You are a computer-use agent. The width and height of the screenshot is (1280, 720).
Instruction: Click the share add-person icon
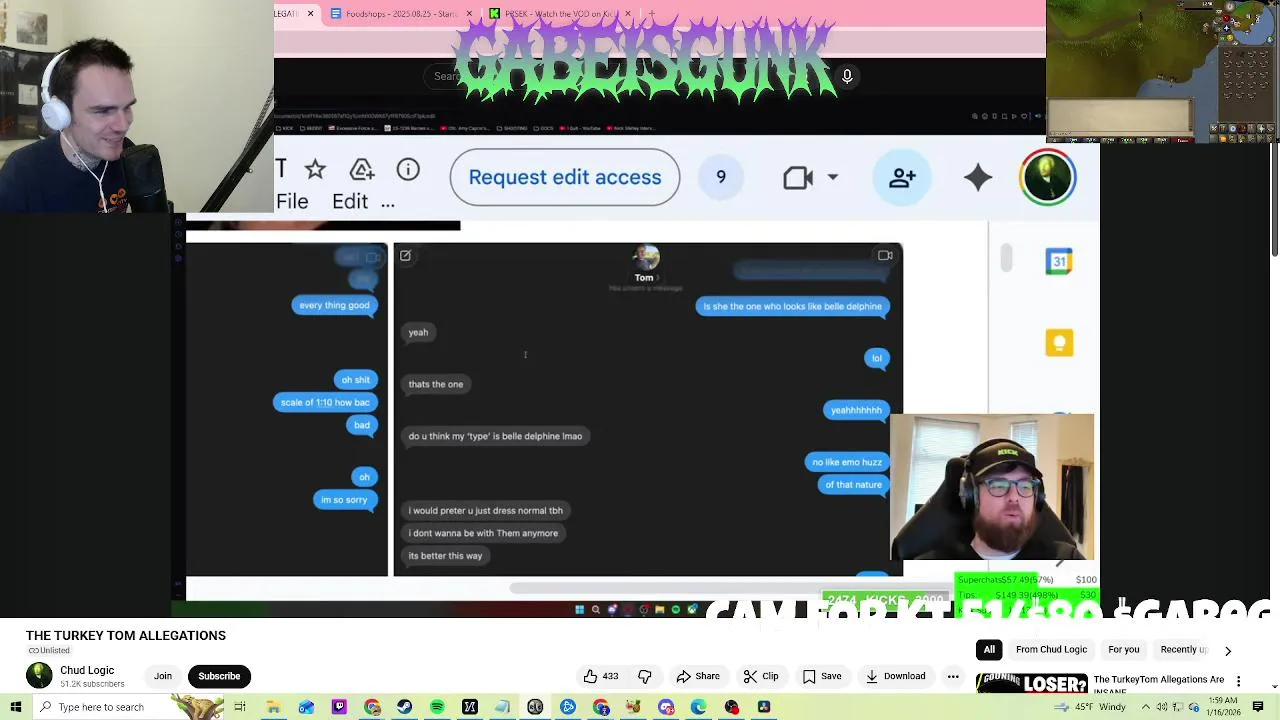coord(902,178)
